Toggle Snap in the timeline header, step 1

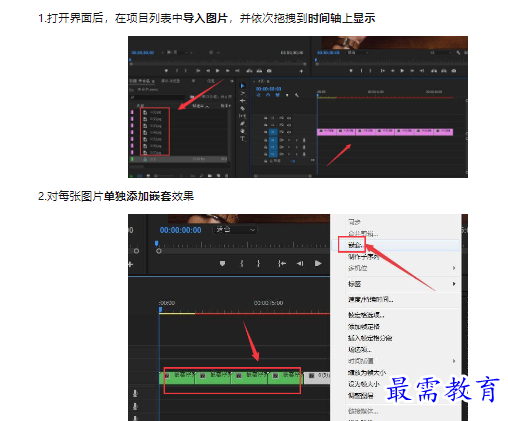(x=268, y=95)
